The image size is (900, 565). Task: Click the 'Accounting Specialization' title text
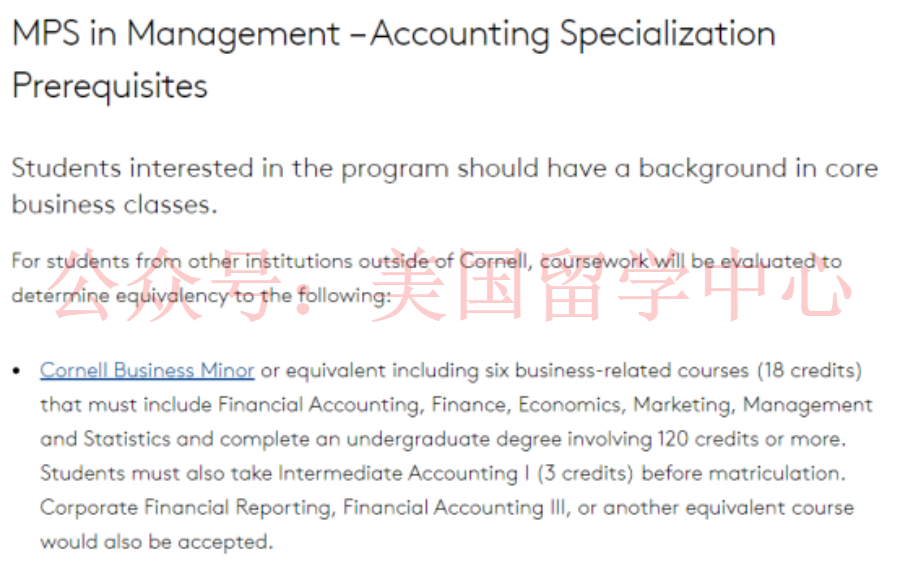573,33
